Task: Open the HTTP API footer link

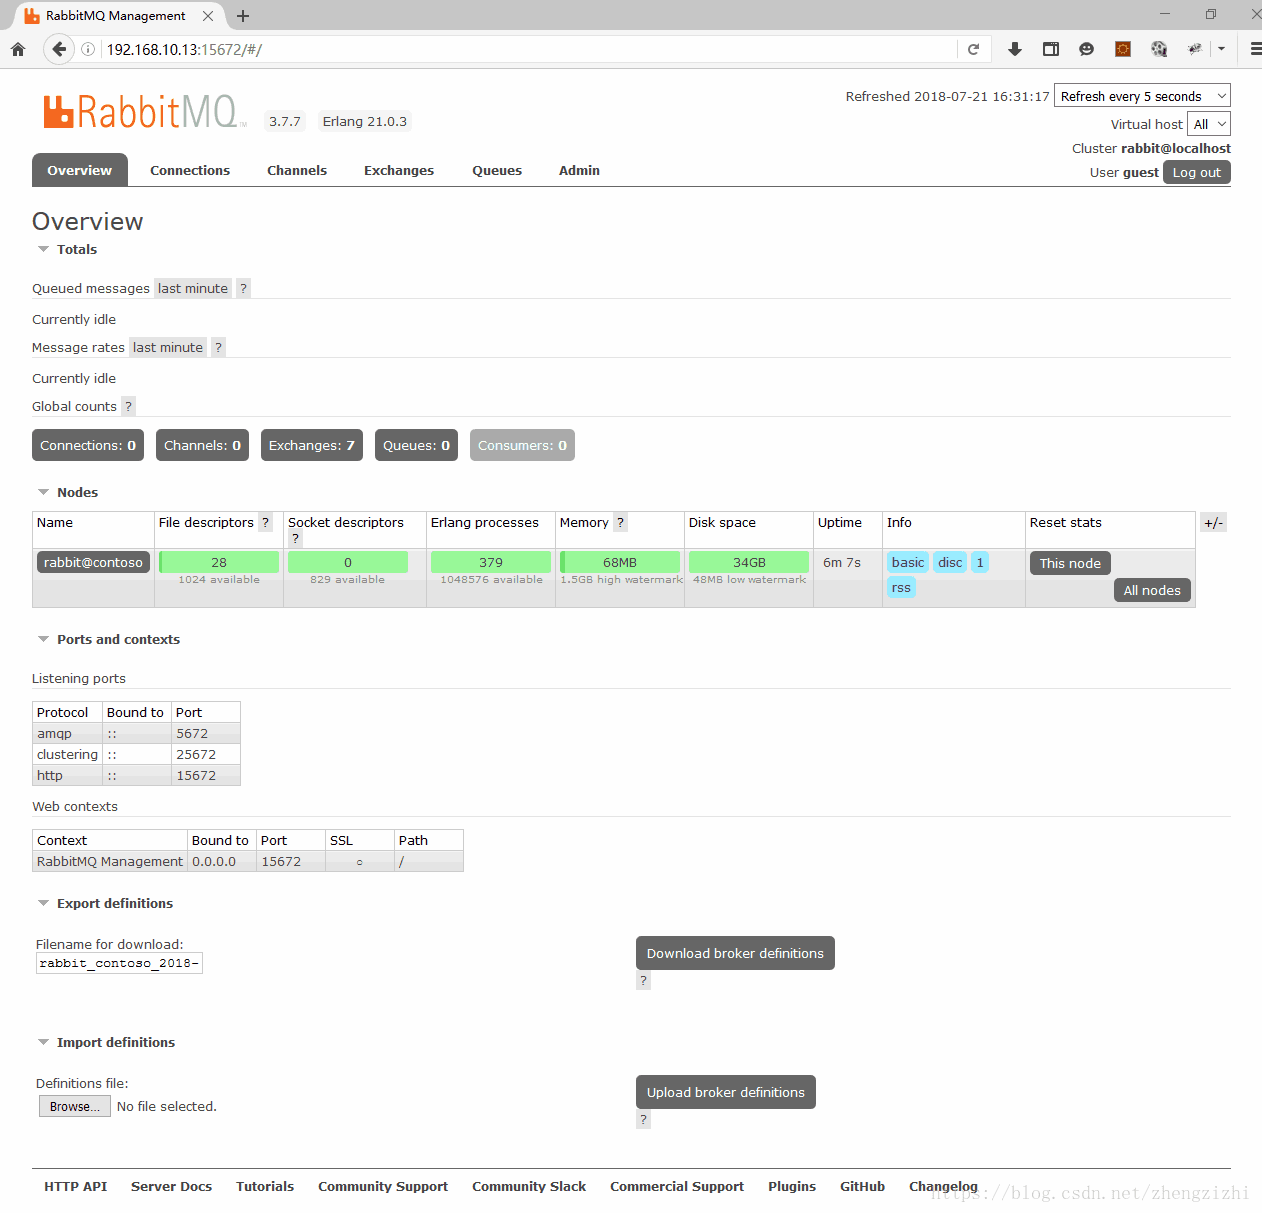Action: tap(75, 1186)
